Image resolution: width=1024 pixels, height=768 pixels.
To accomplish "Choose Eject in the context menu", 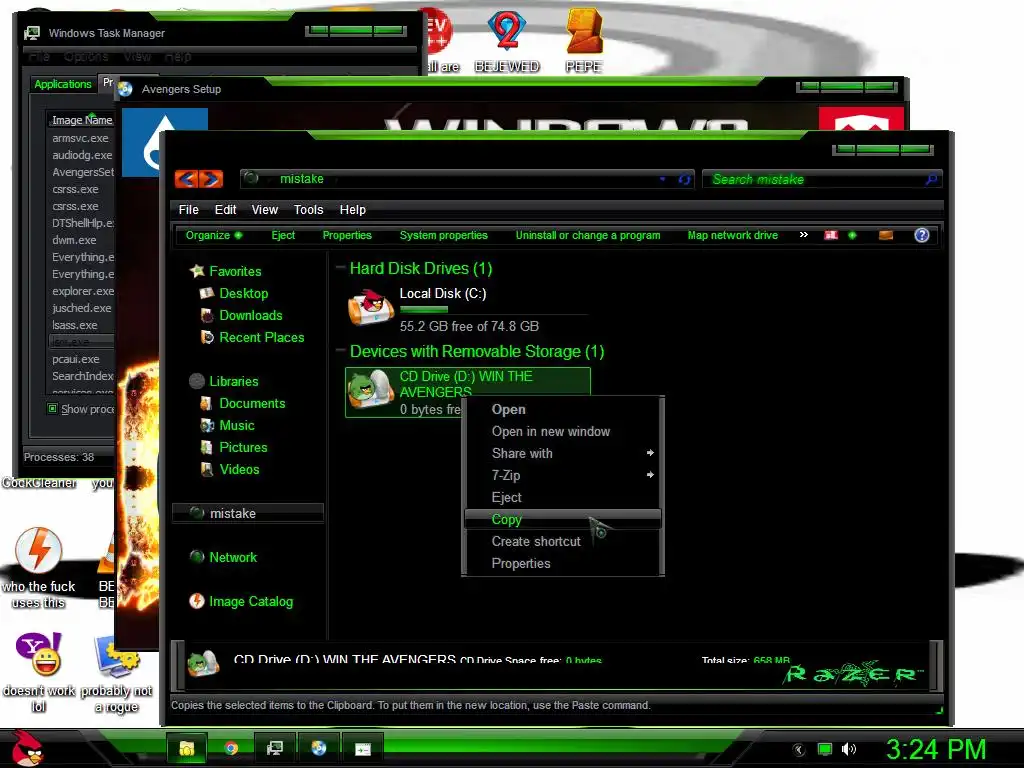I will [x=506, y=498].
